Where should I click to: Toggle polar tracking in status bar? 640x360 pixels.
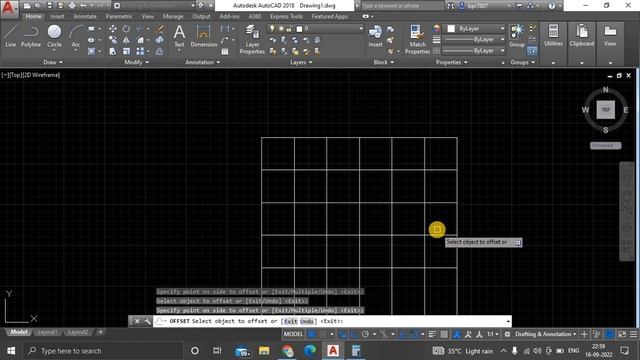tap(365, 334)
